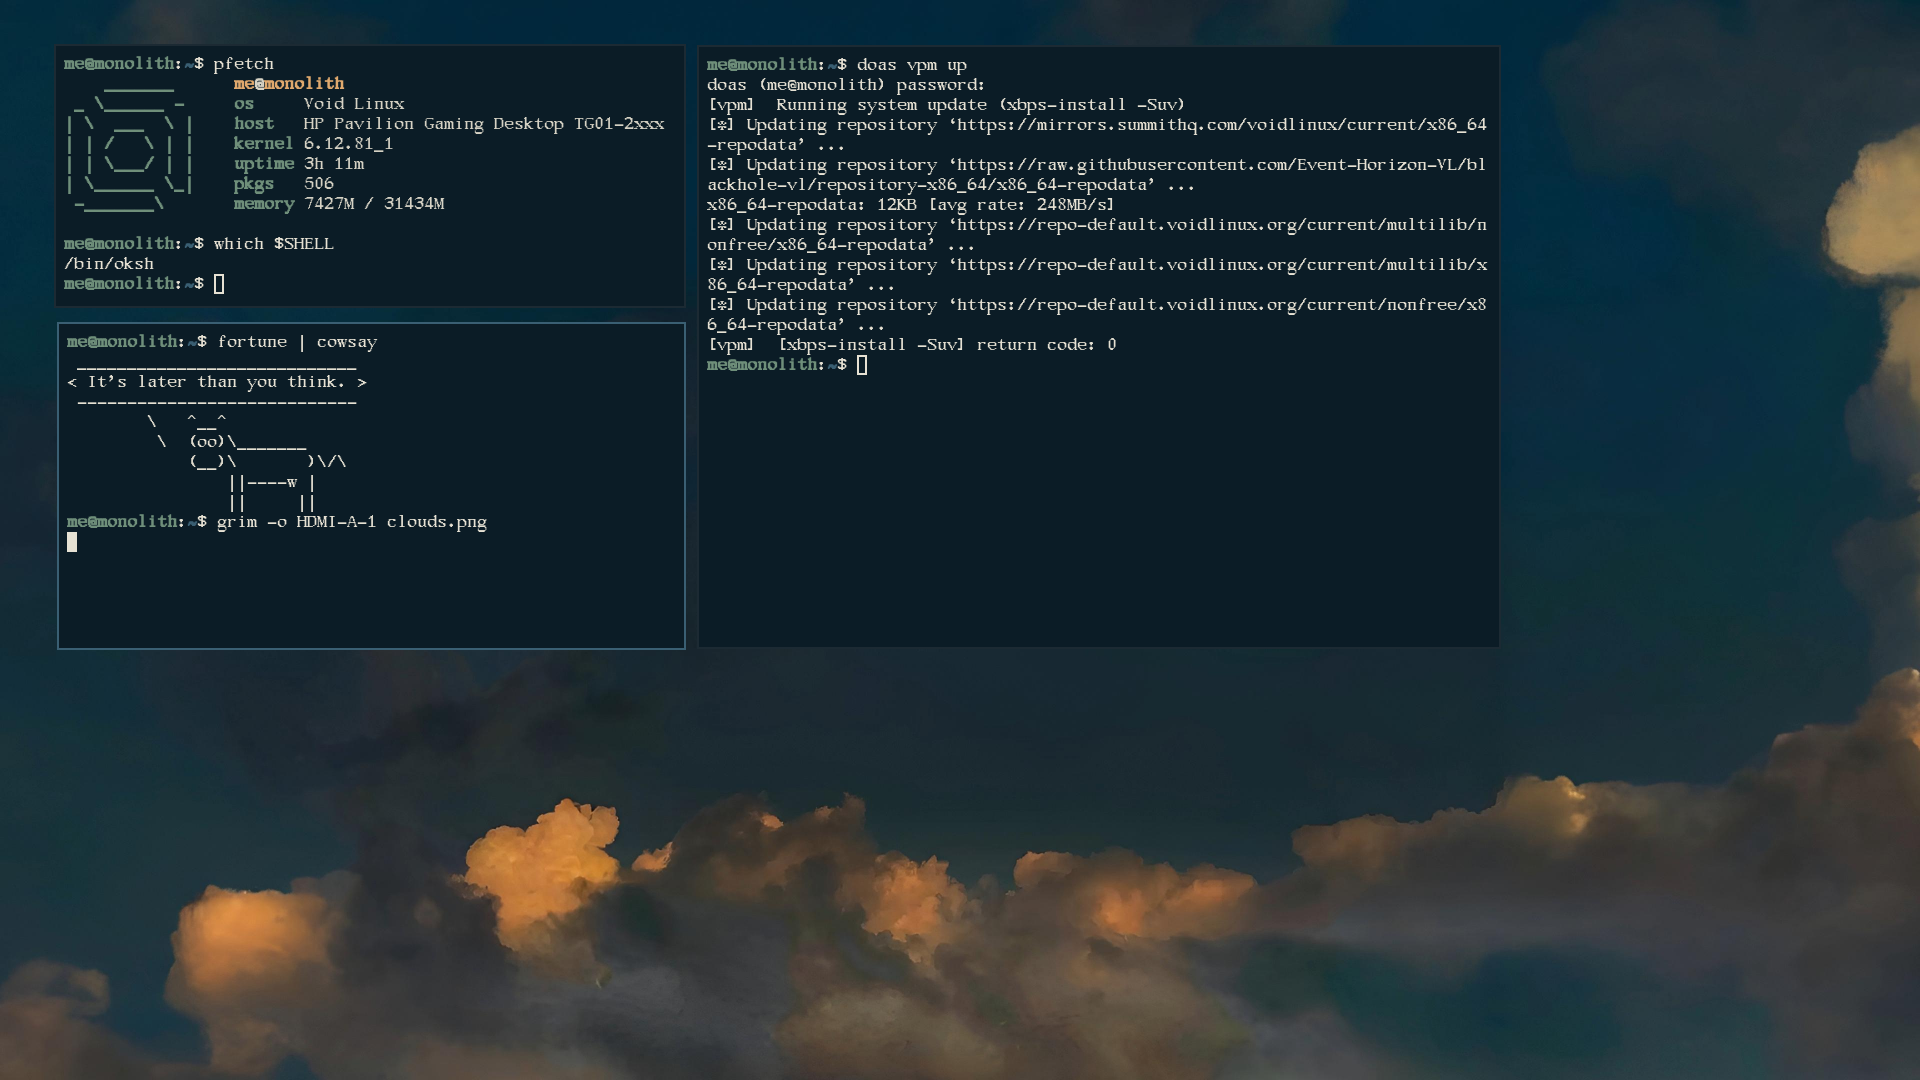Screen dimensions: 1920x1080
Task: Click the kernel version 6.12.81_1
Action: coord(348,144)
